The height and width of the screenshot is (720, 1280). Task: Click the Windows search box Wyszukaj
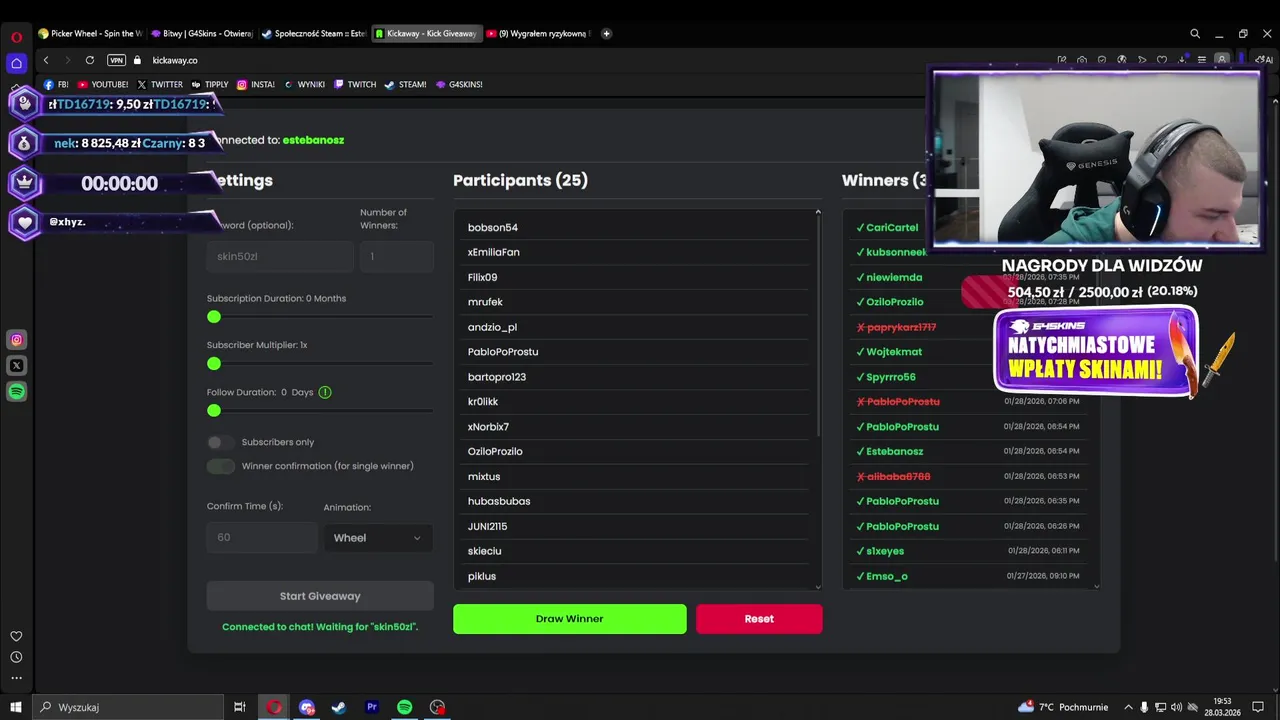coord(130,707)
